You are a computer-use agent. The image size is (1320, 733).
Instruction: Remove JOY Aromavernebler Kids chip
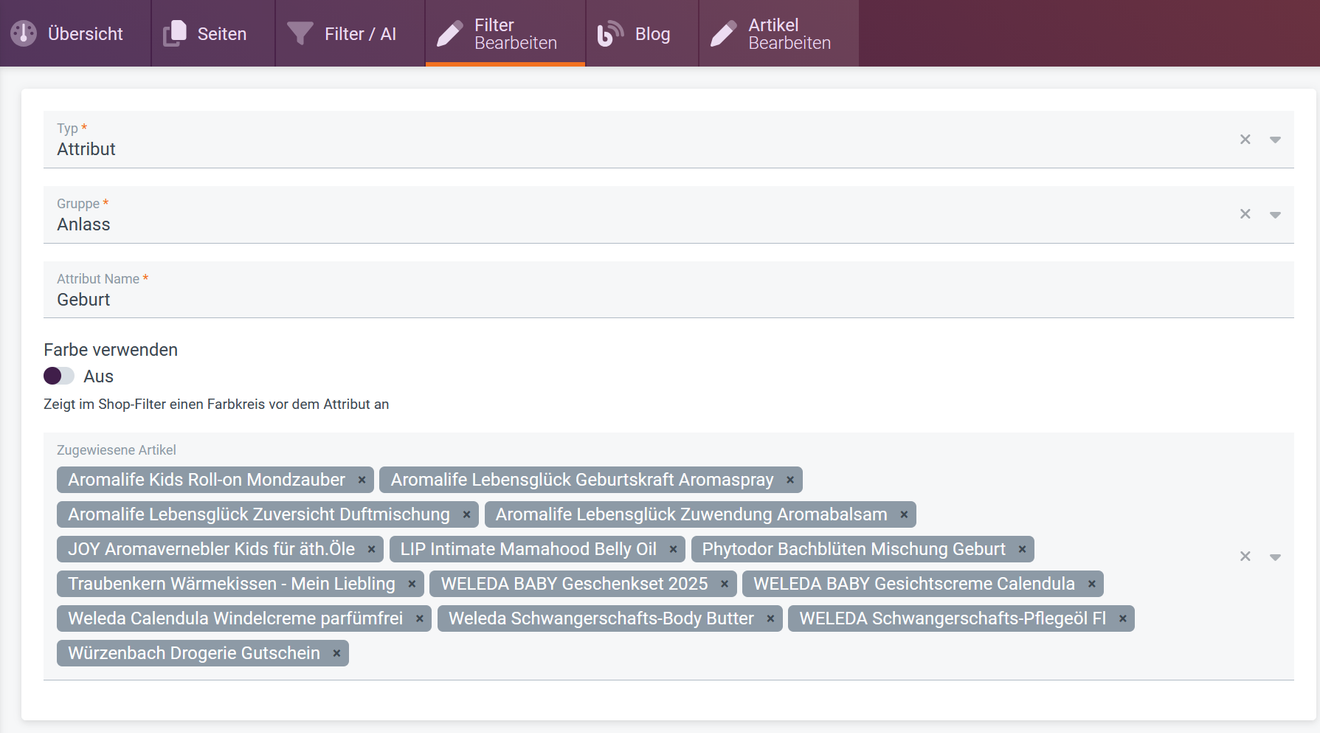tap(371, 549)
